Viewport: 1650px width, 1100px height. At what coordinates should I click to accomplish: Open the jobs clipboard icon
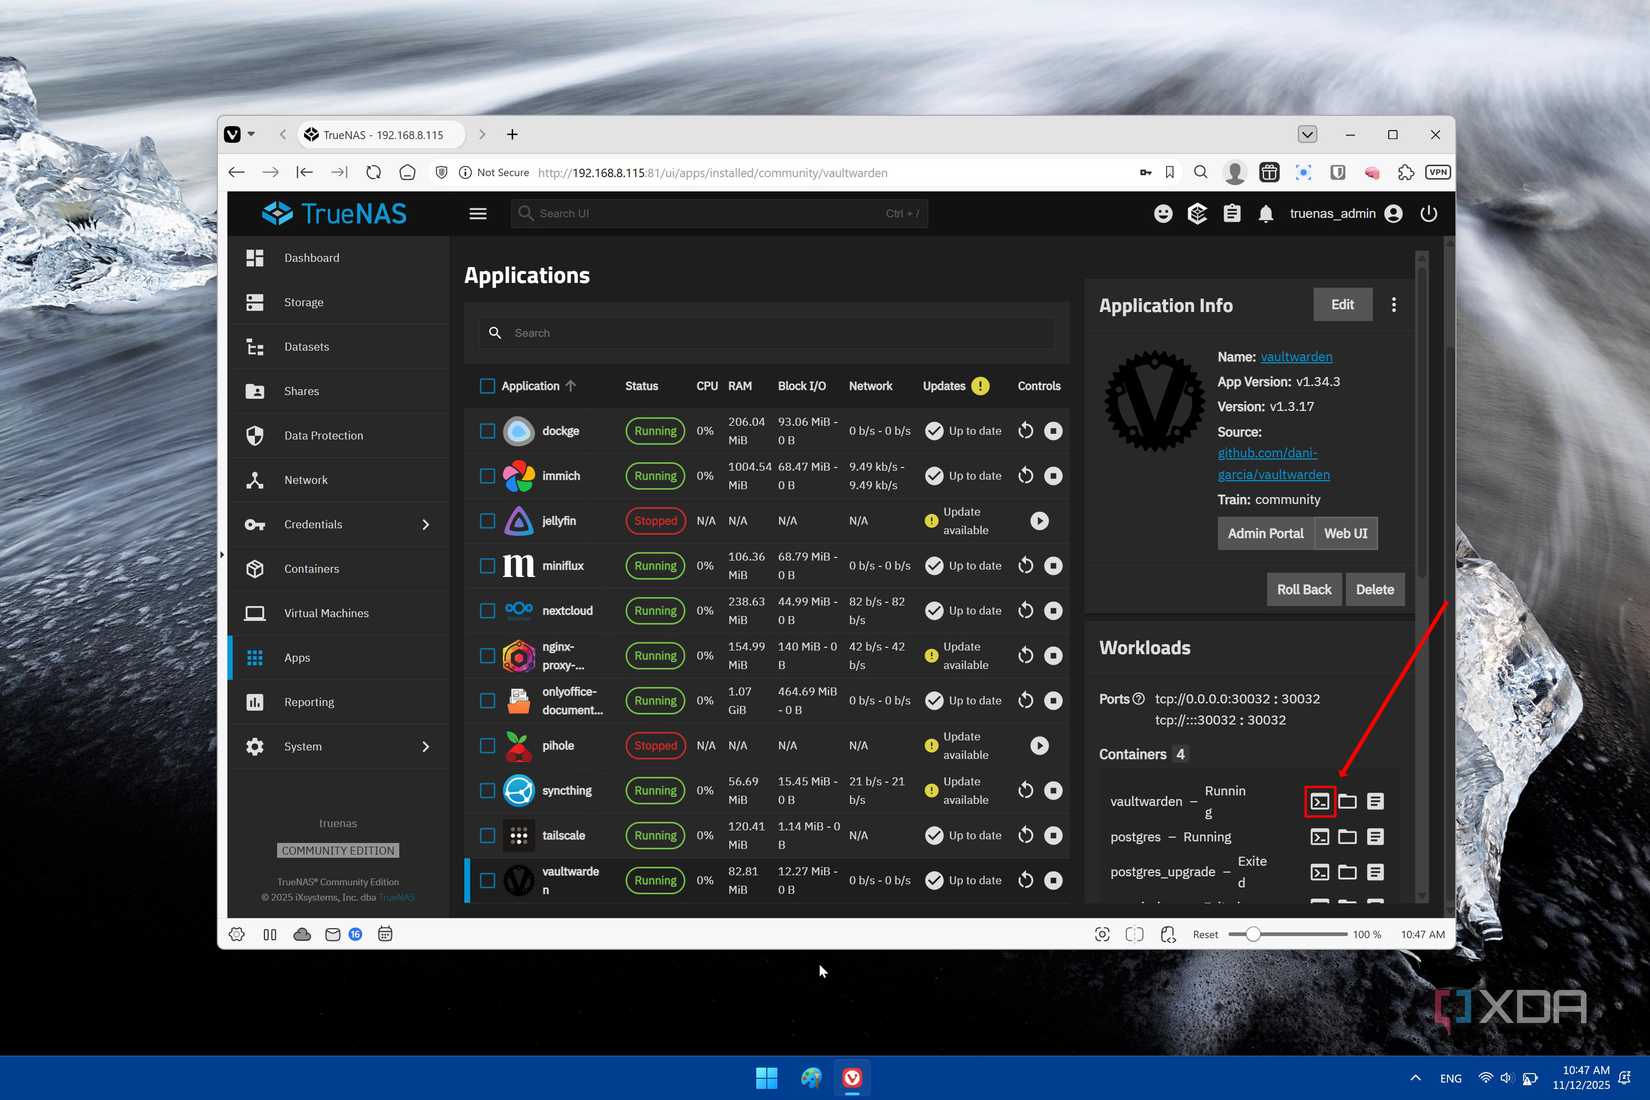(x=1232, y=214)
